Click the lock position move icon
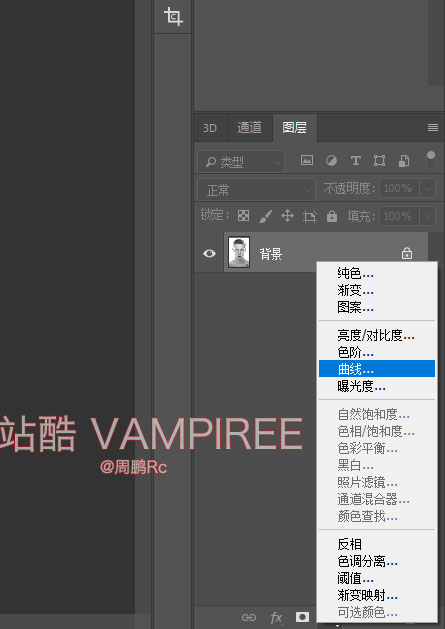This screenshot has width=445, height=629. pos(287,216)
